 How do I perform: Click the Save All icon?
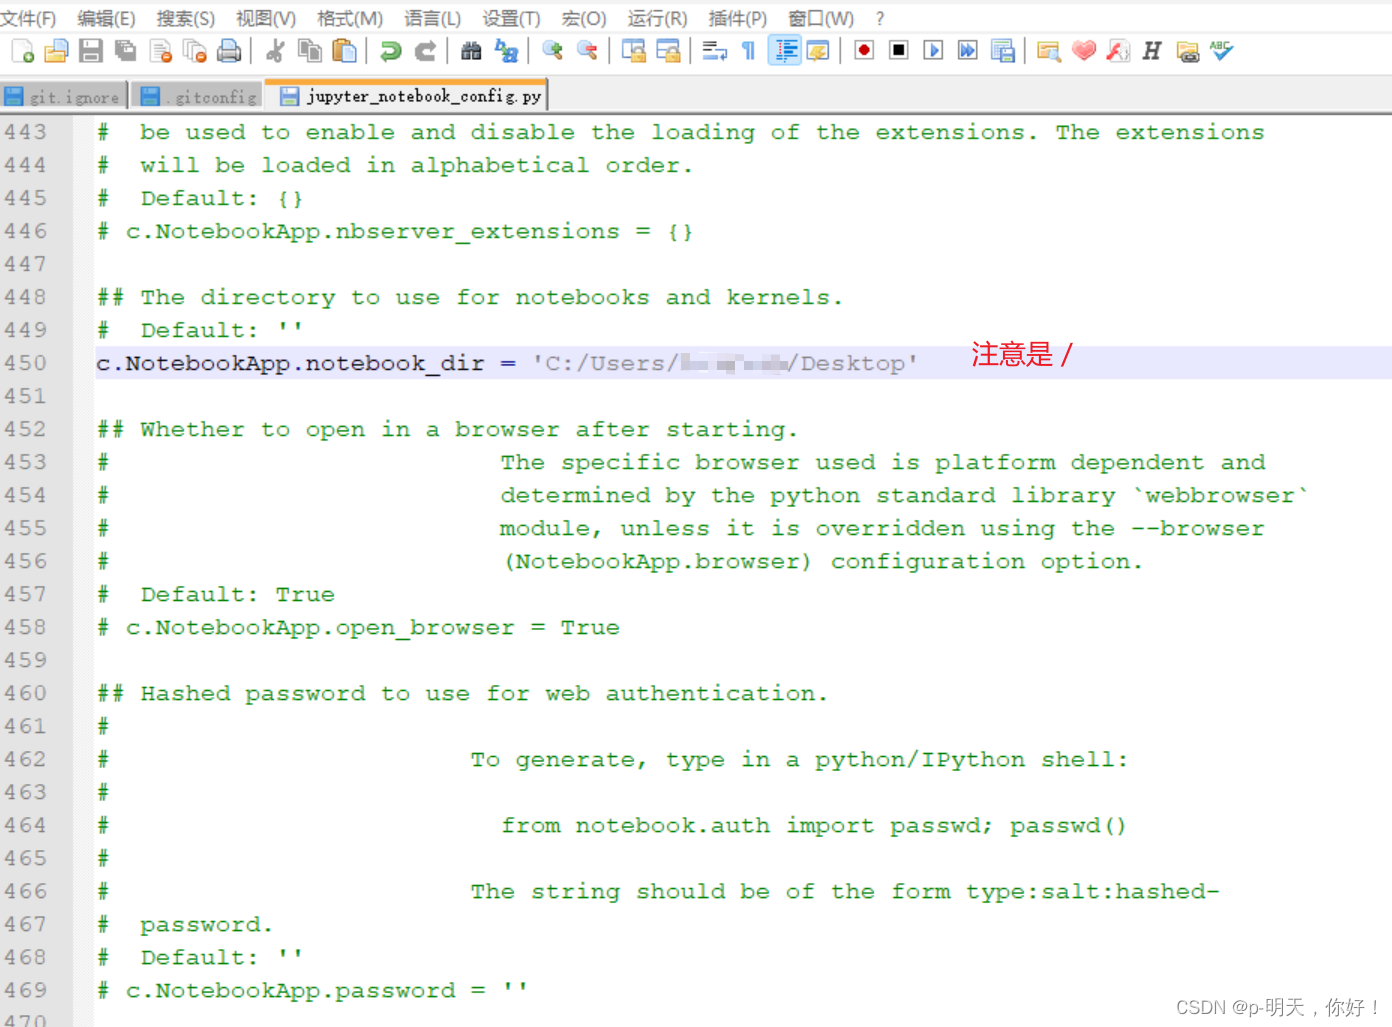click(125, 51)
